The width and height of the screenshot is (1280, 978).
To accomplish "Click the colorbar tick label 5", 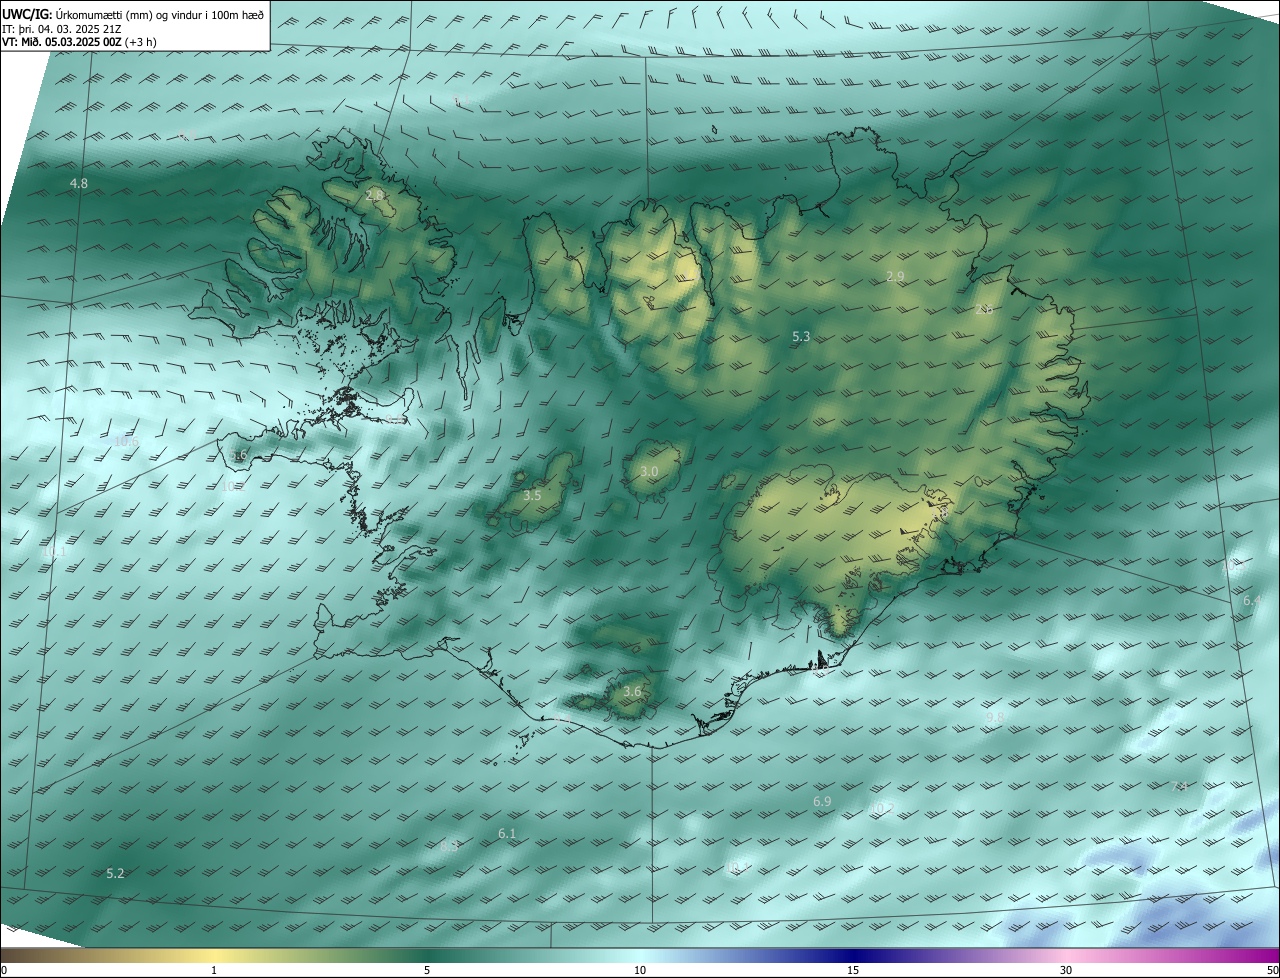I will 427,970.
